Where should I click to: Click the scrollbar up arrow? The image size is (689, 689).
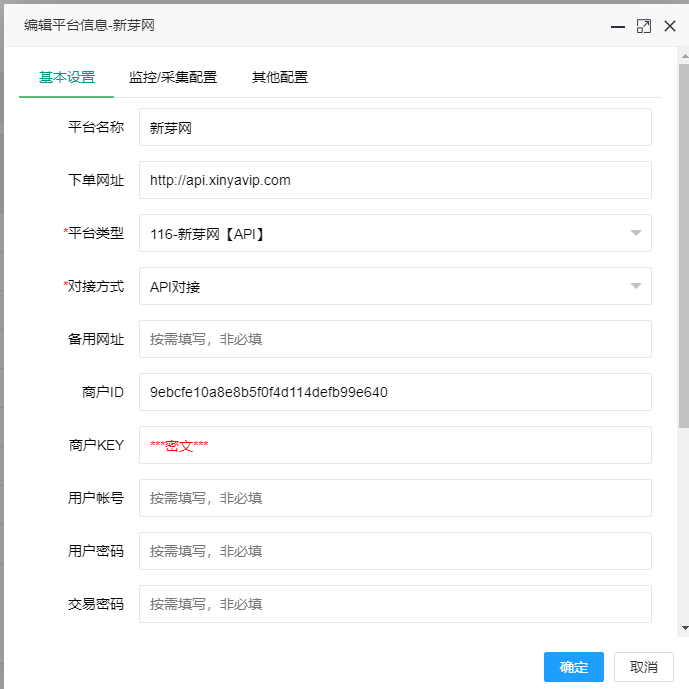pos(685,56)
